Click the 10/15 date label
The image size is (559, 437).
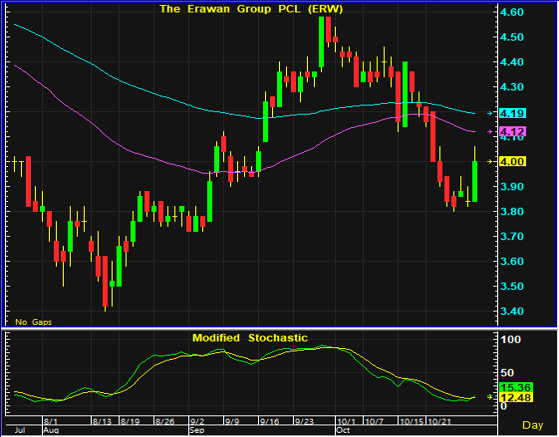pos(411,422)
